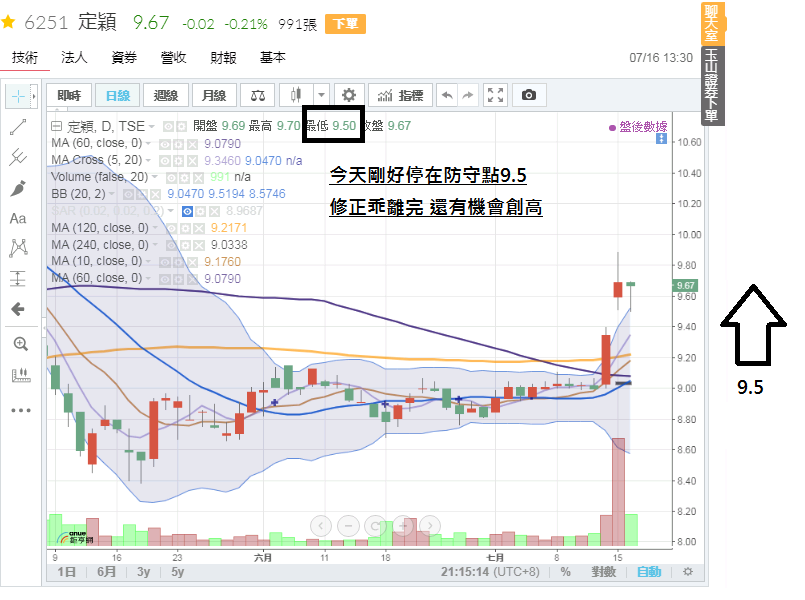The image size is (805, 600).
Task: Switch to 月線 monthly chart
Action: click(x=214, y=95)
